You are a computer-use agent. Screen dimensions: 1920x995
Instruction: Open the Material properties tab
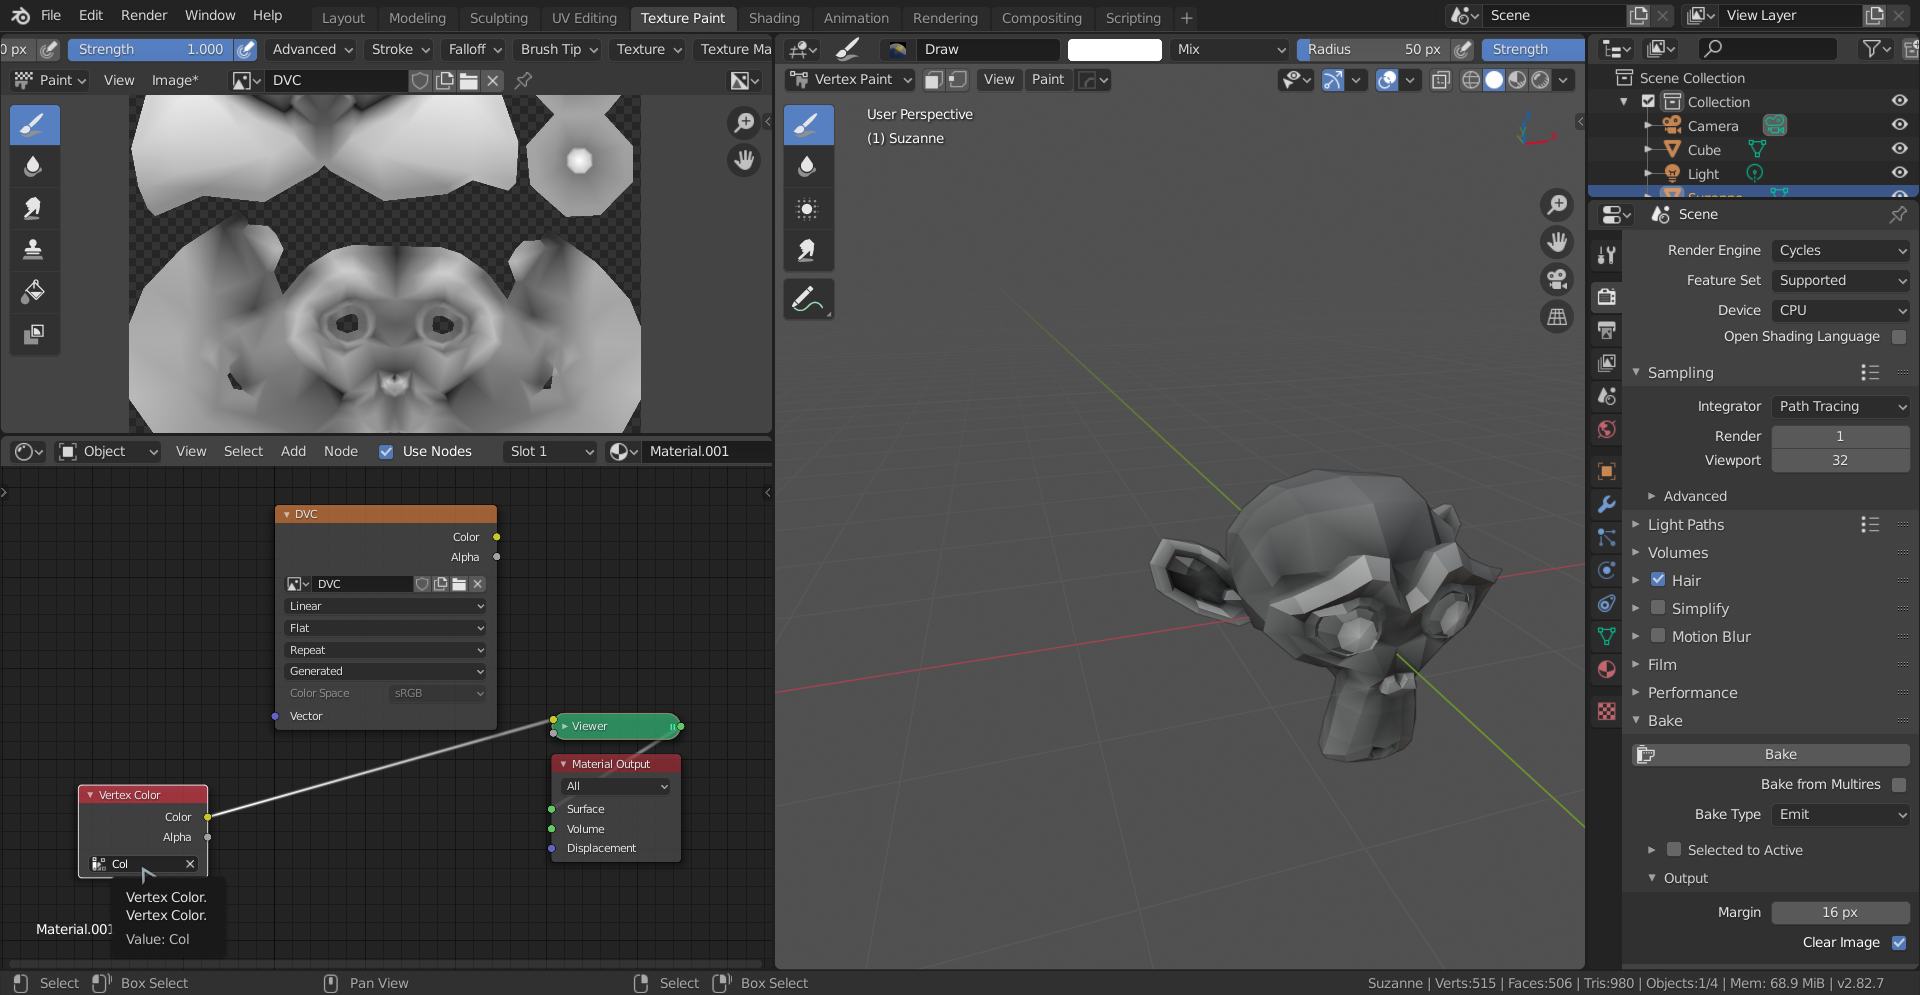(x=1606, y=669)
